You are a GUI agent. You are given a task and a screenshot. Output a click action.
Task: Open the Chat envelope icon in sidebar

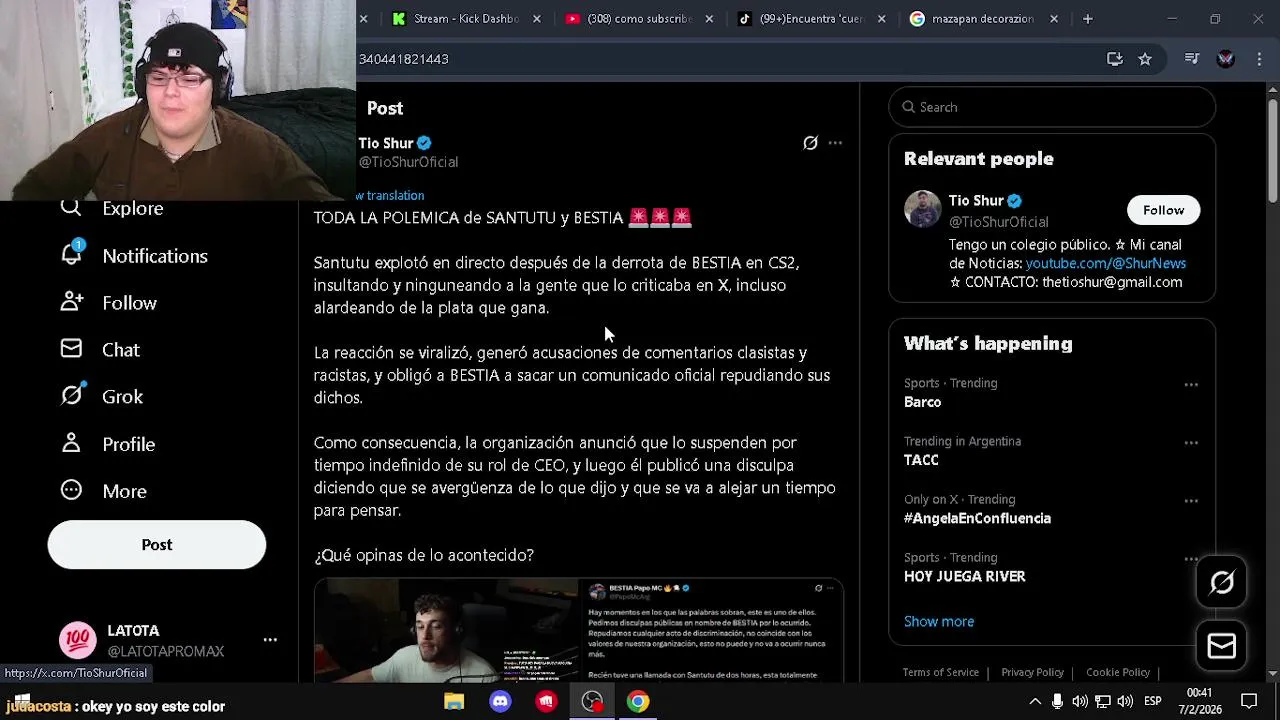(71, 349)
